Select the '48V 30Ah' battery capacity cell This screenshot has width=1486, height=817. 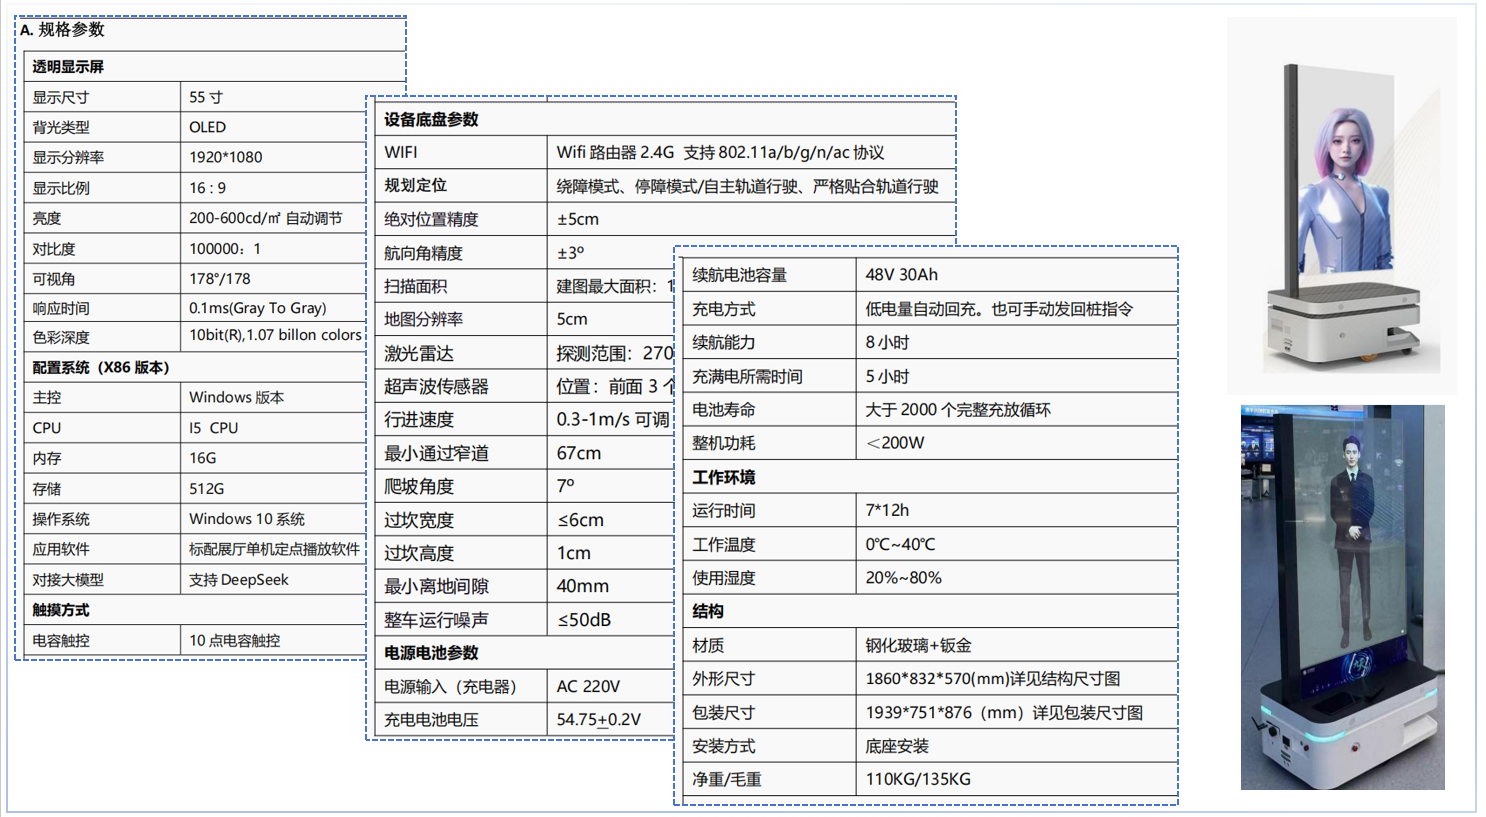click(901, 275)
